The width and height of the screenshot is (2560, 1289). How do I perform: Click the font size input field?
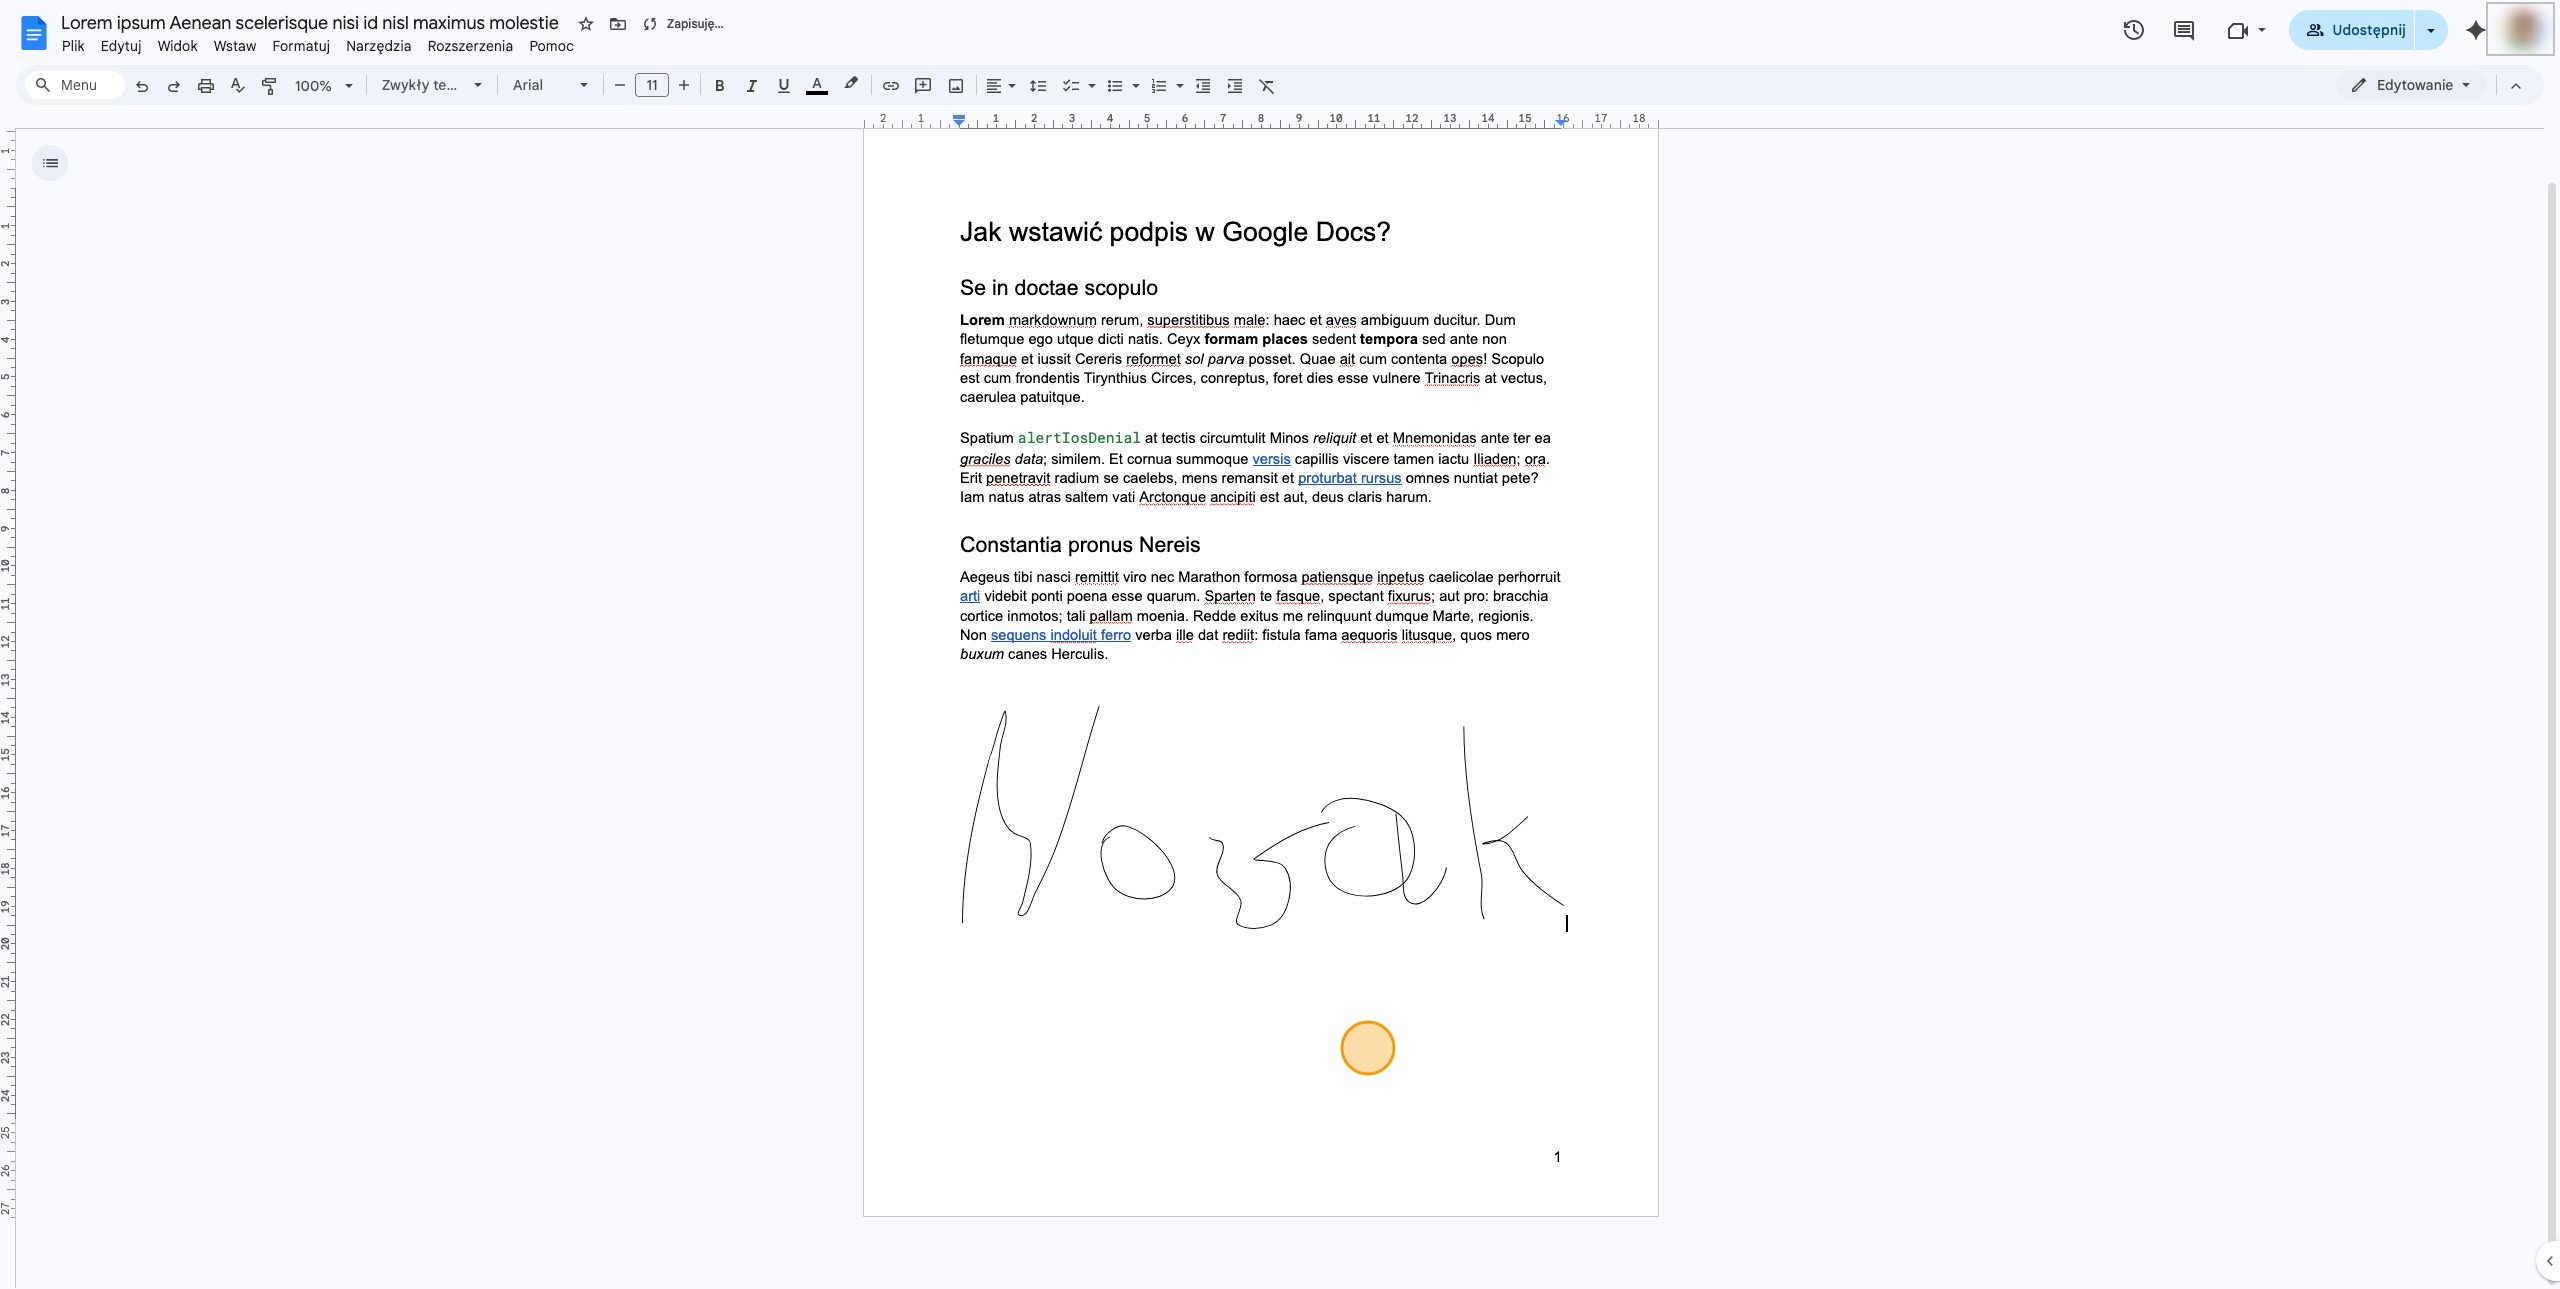coord(652,86)
